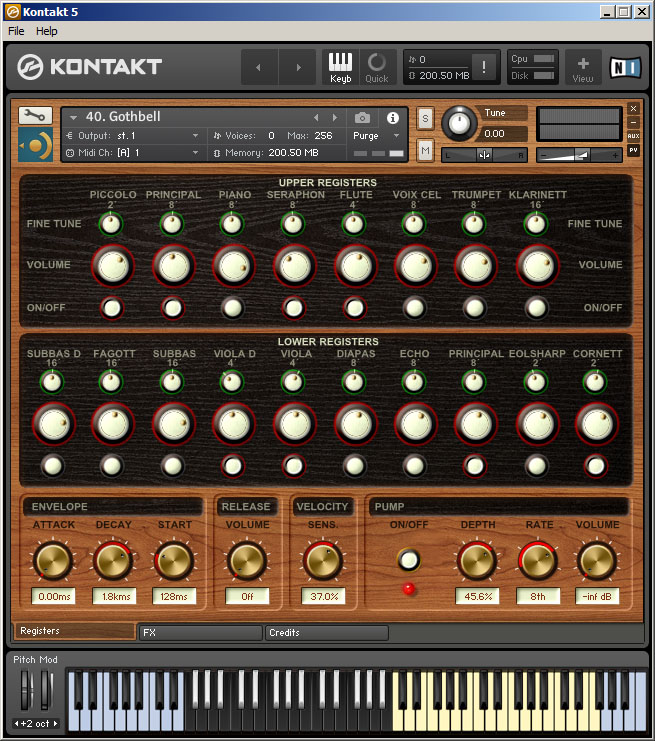Toggle the Keyb on-screen keyboard button
This screenshot has width=655, height=741.
[341, 67]
